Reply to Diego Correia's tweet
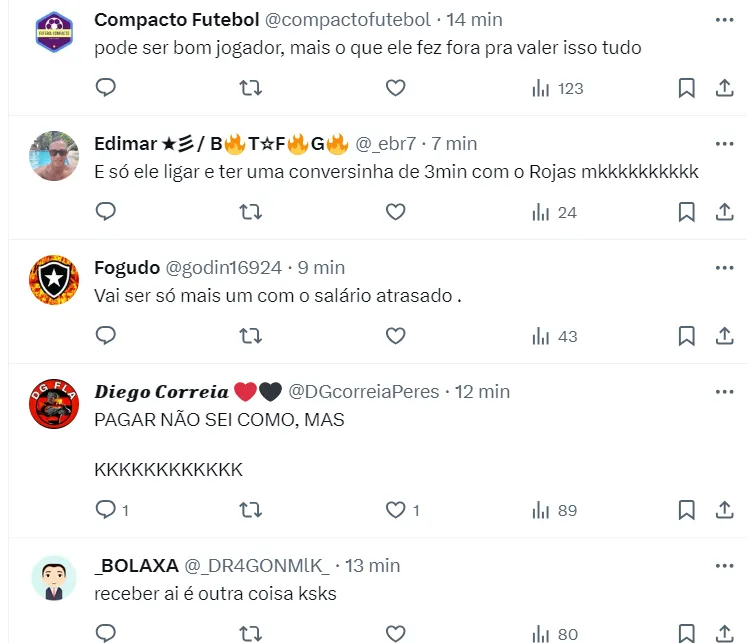The image size is (747, 643). (x=106, y=510)
